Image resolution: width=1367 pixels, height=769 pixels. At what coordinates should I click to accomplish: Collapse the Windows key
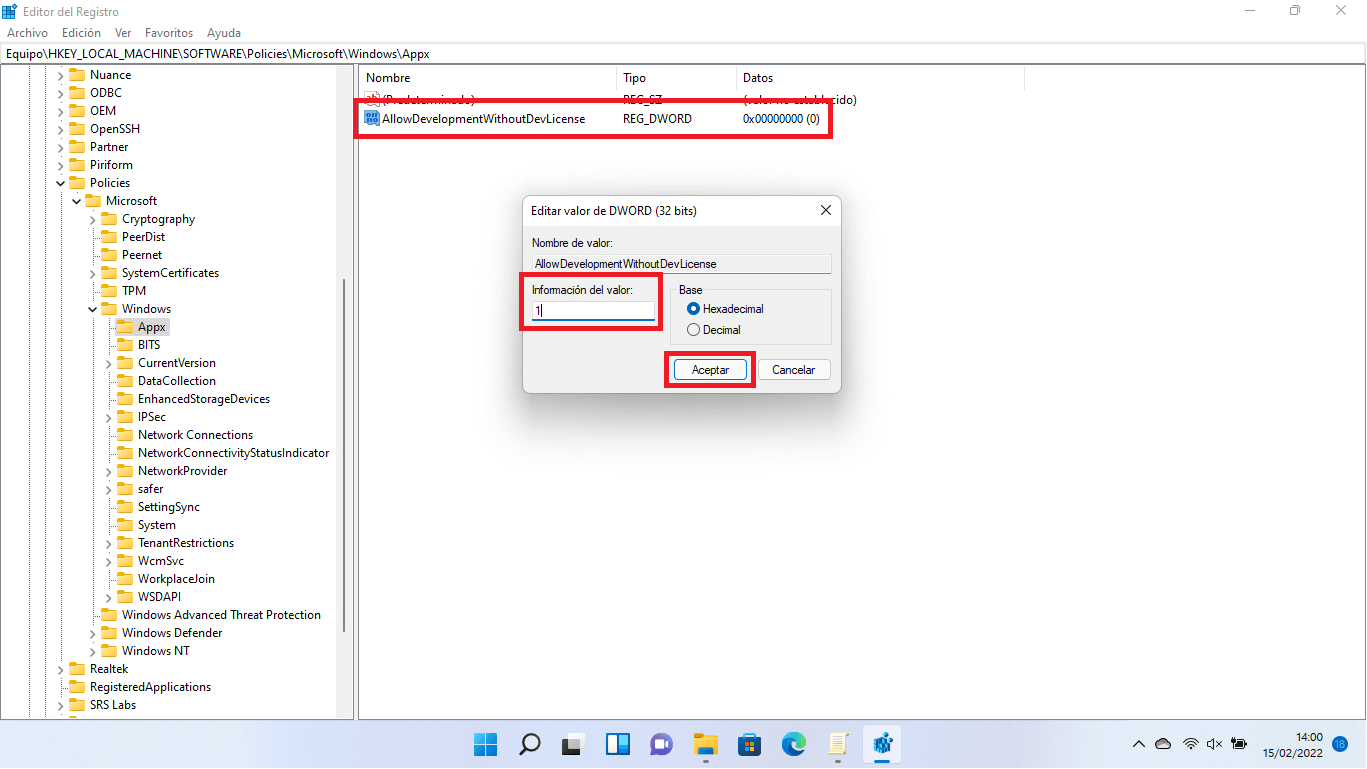pyautogui.click(x=92, y=309)
